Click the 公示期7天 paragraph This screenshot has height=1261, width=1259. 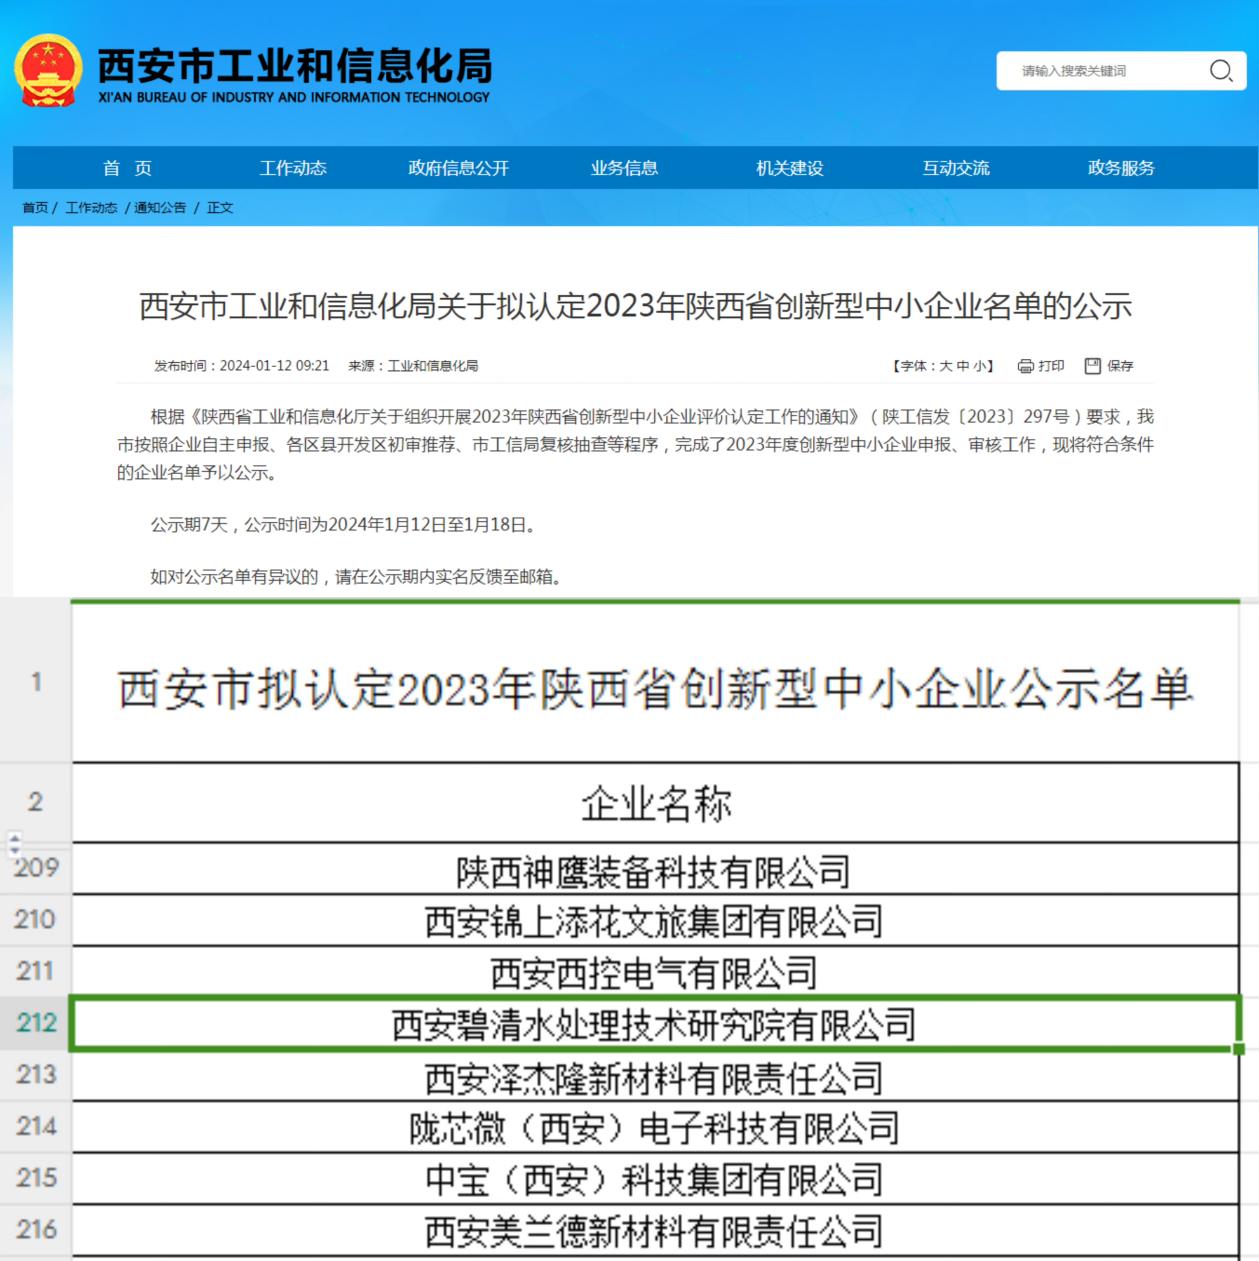coord(347,525)
